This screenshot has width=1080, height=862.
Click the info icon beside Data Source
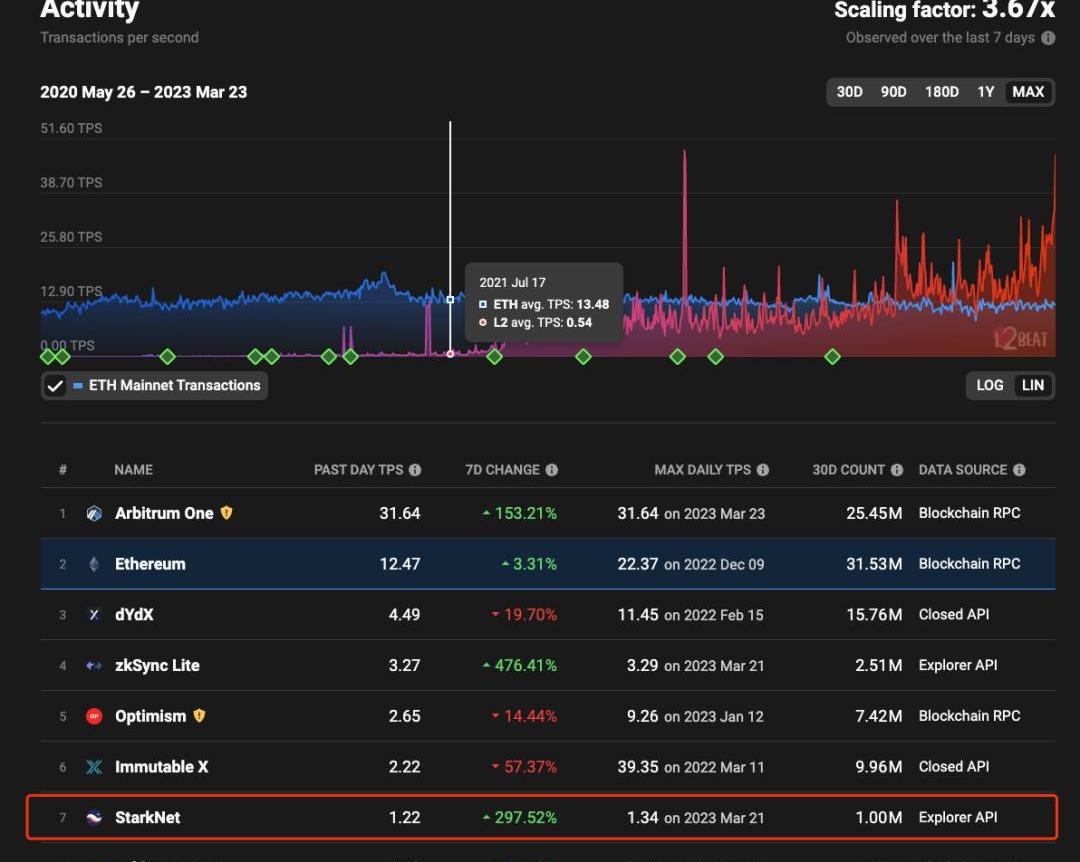pos(1019,470)
